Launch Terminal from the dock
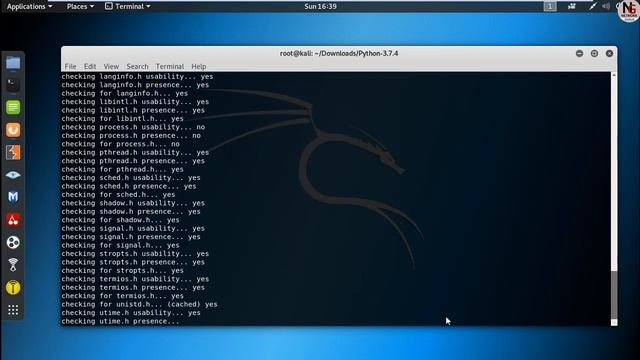 pos(13,85)
